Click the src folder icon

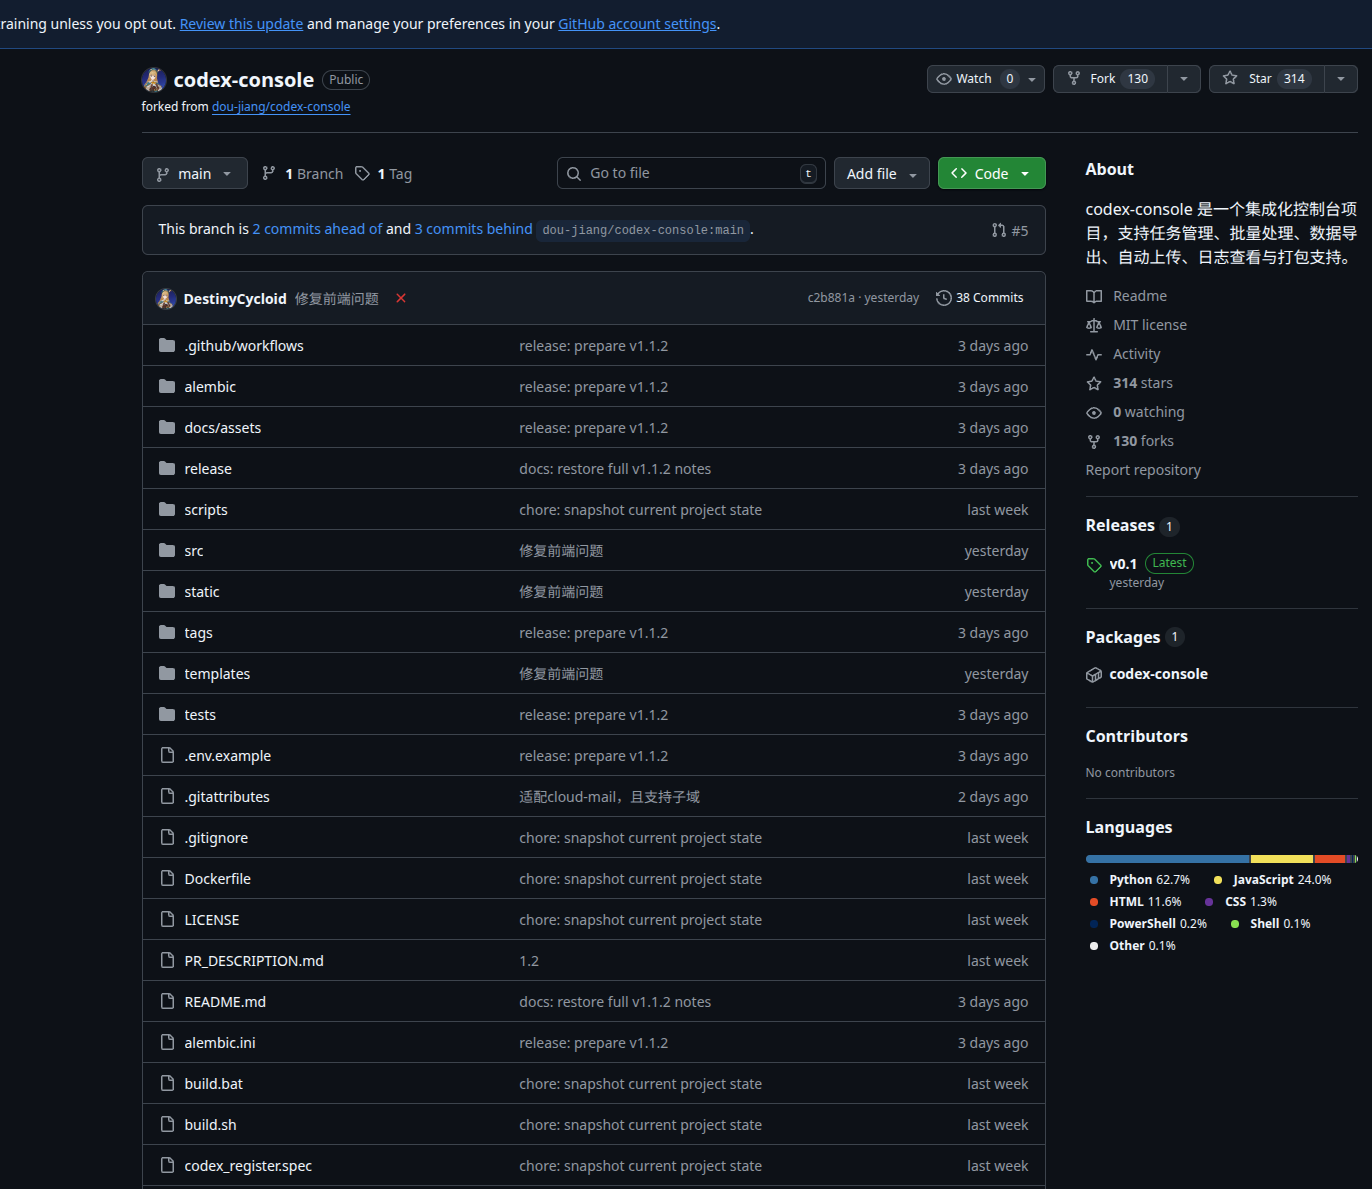tap(167, 551)
